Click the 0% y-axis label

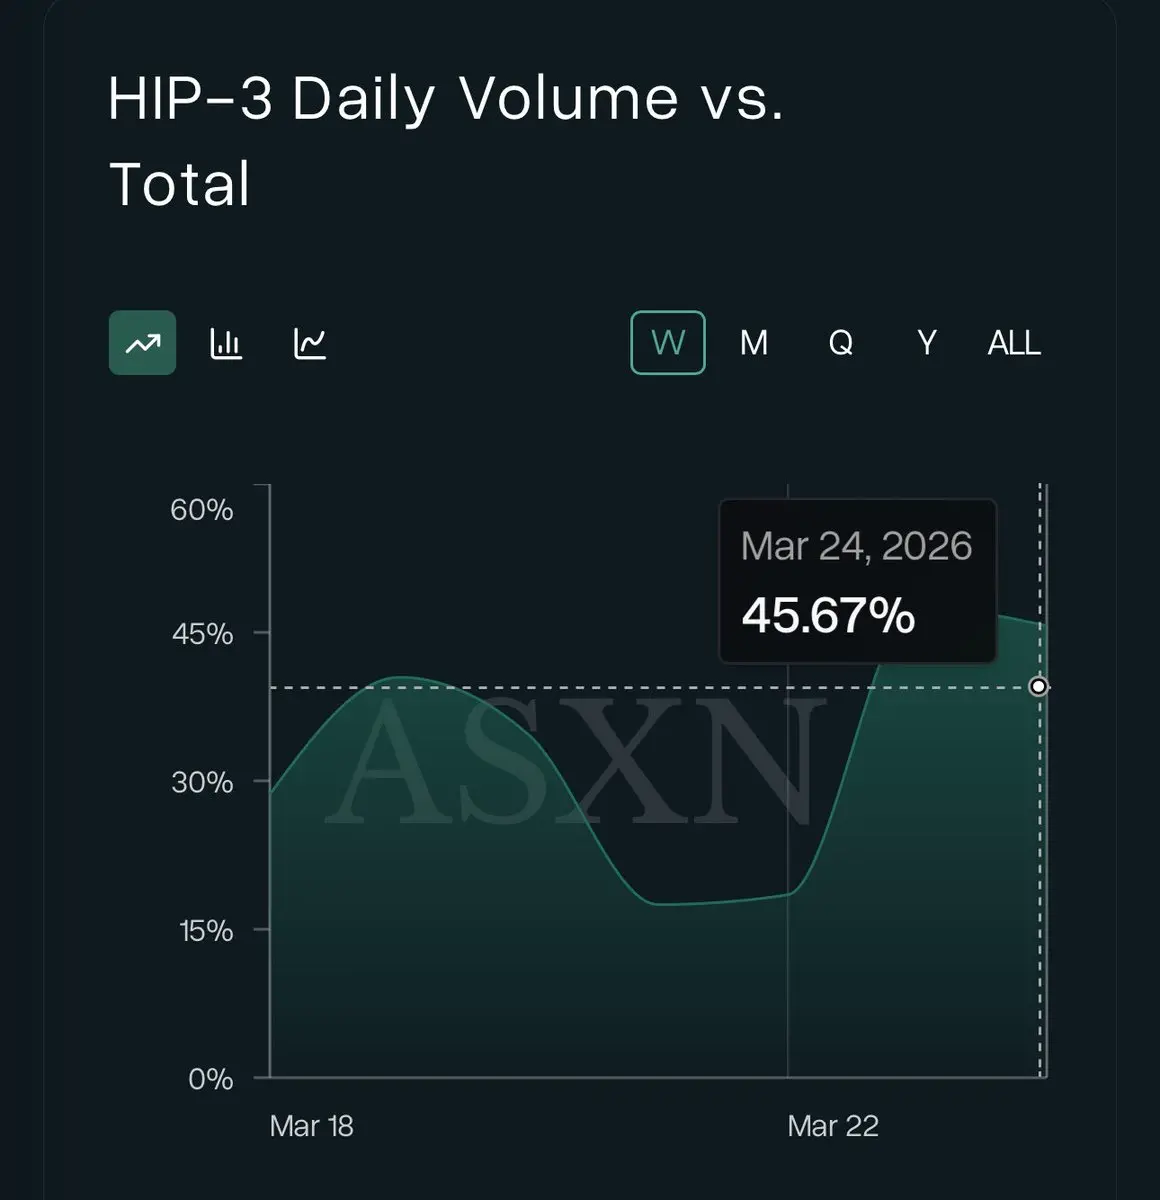(211, 1079)
